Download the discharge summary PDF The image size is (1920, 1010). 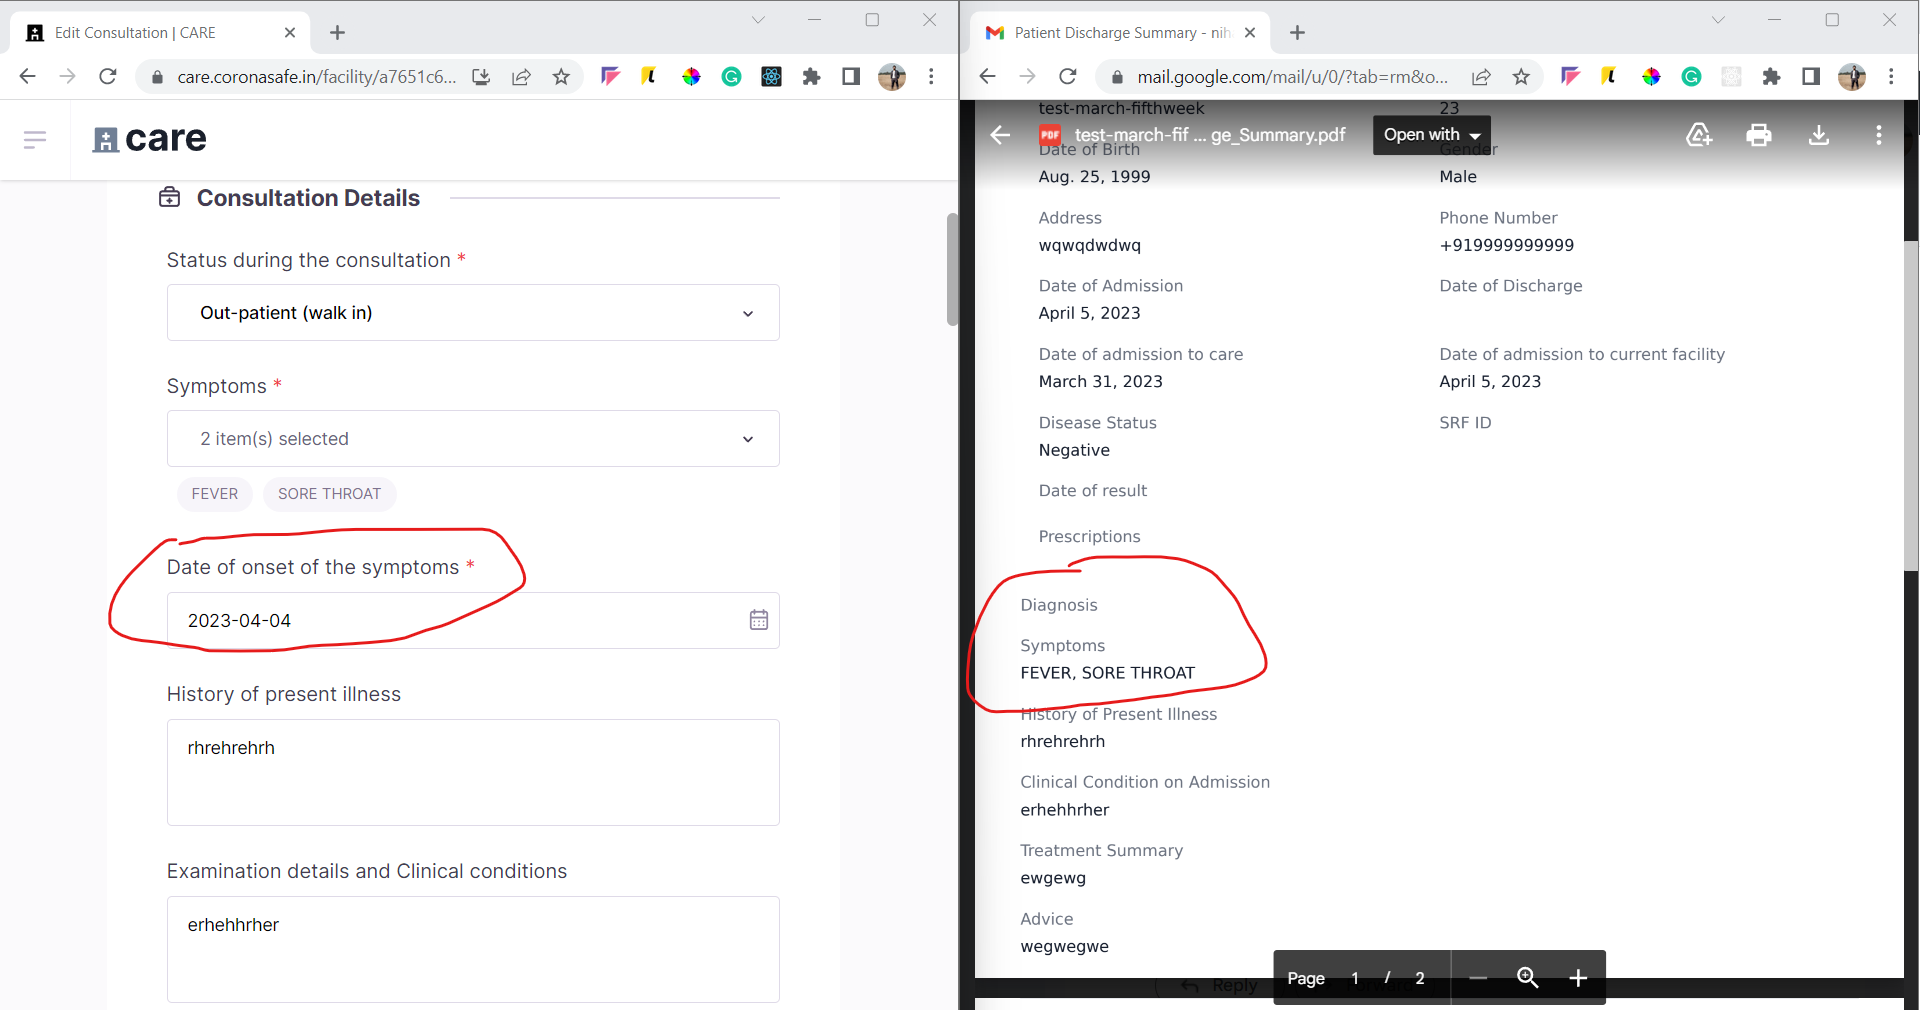(x=1818, y=135)
